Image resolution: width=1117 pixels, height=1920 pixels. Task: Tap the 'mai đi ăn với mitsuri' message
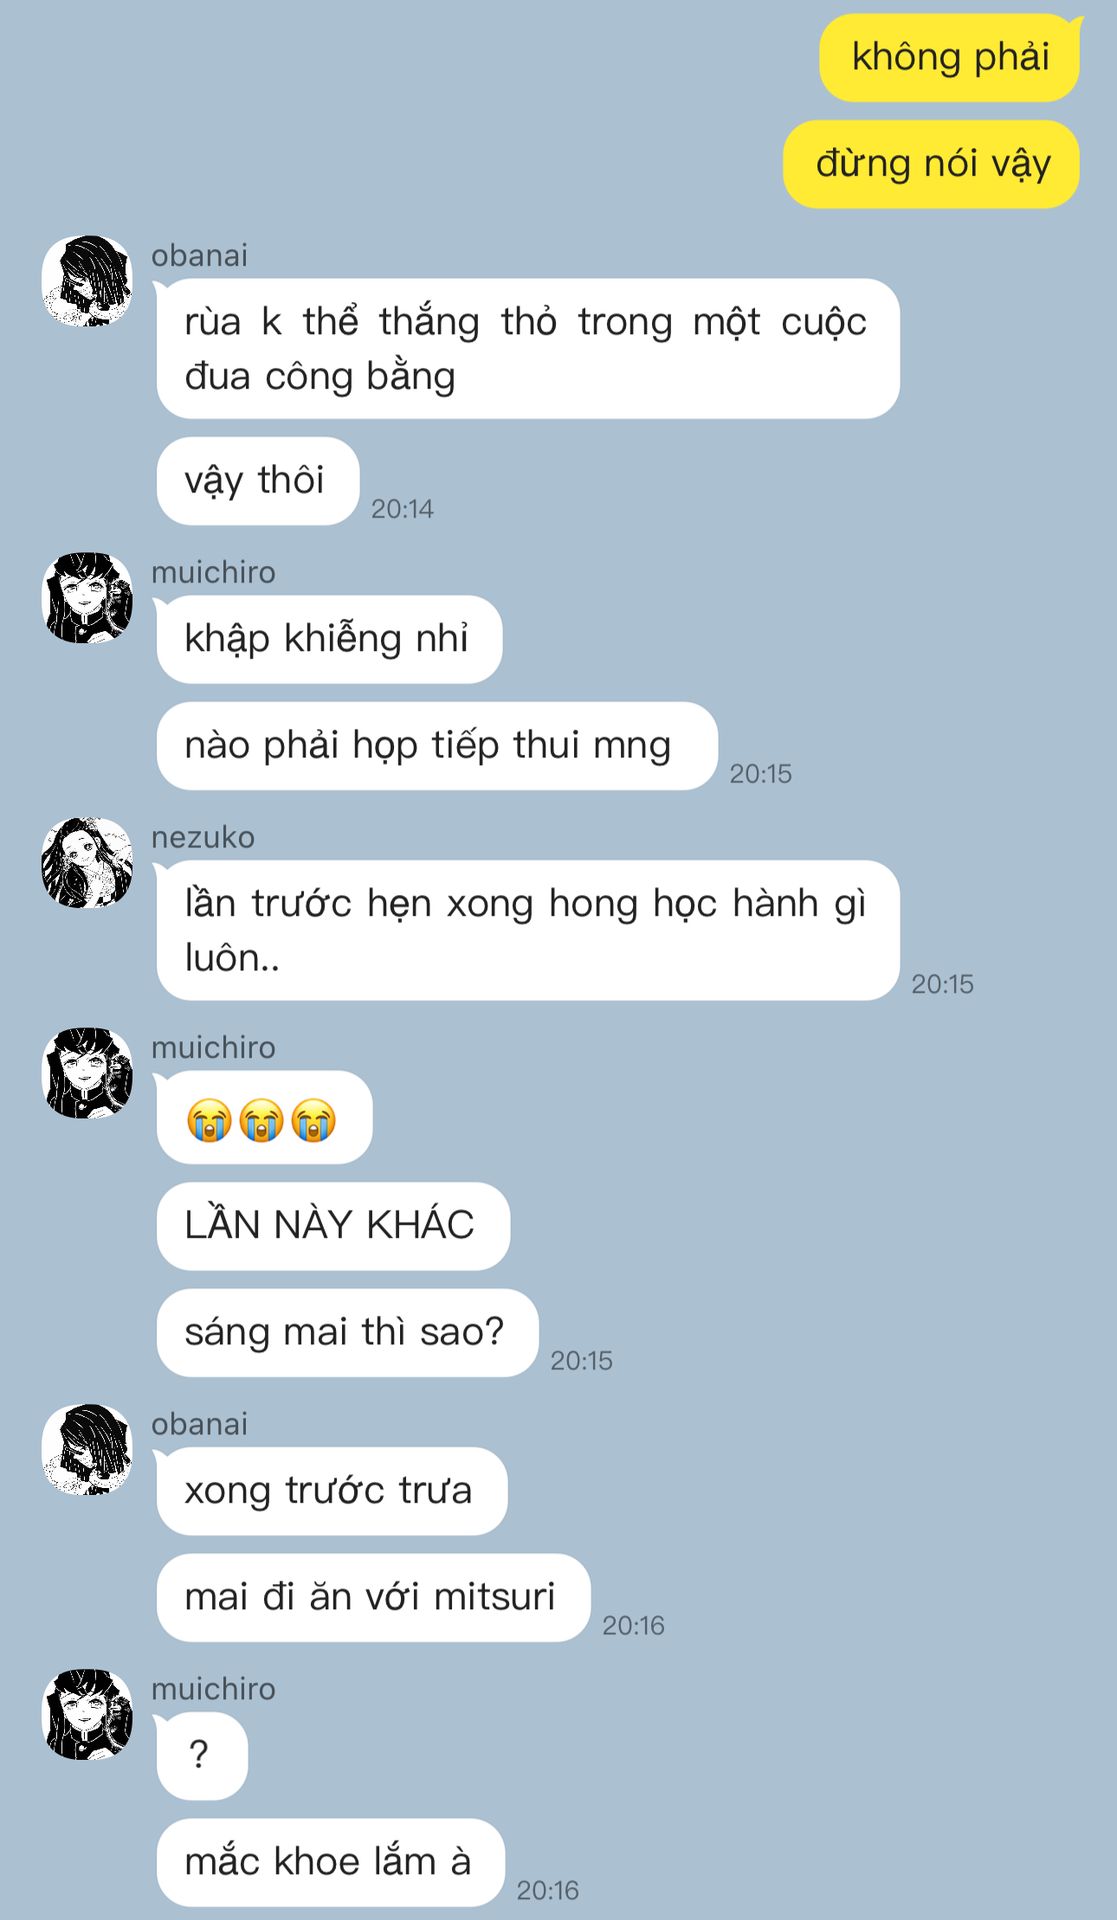pos(373,1598)
